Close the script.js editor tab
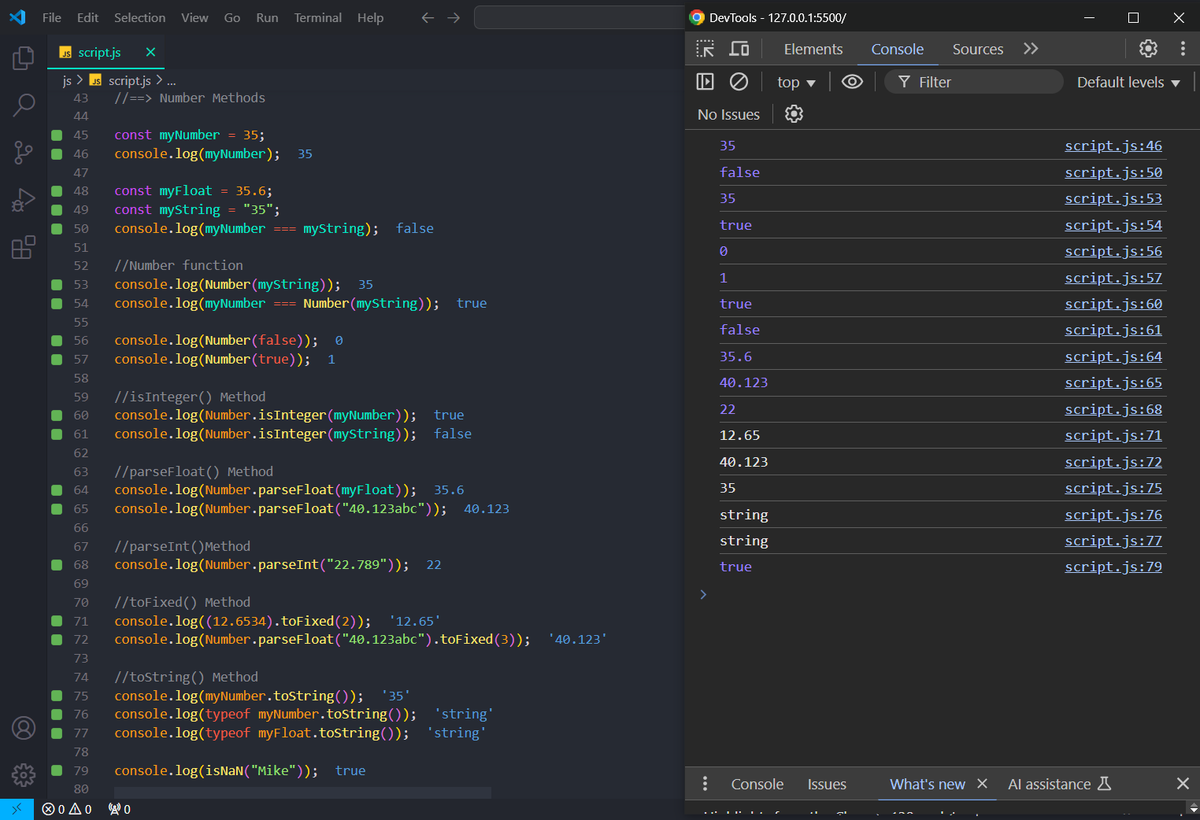 point(150,52)
